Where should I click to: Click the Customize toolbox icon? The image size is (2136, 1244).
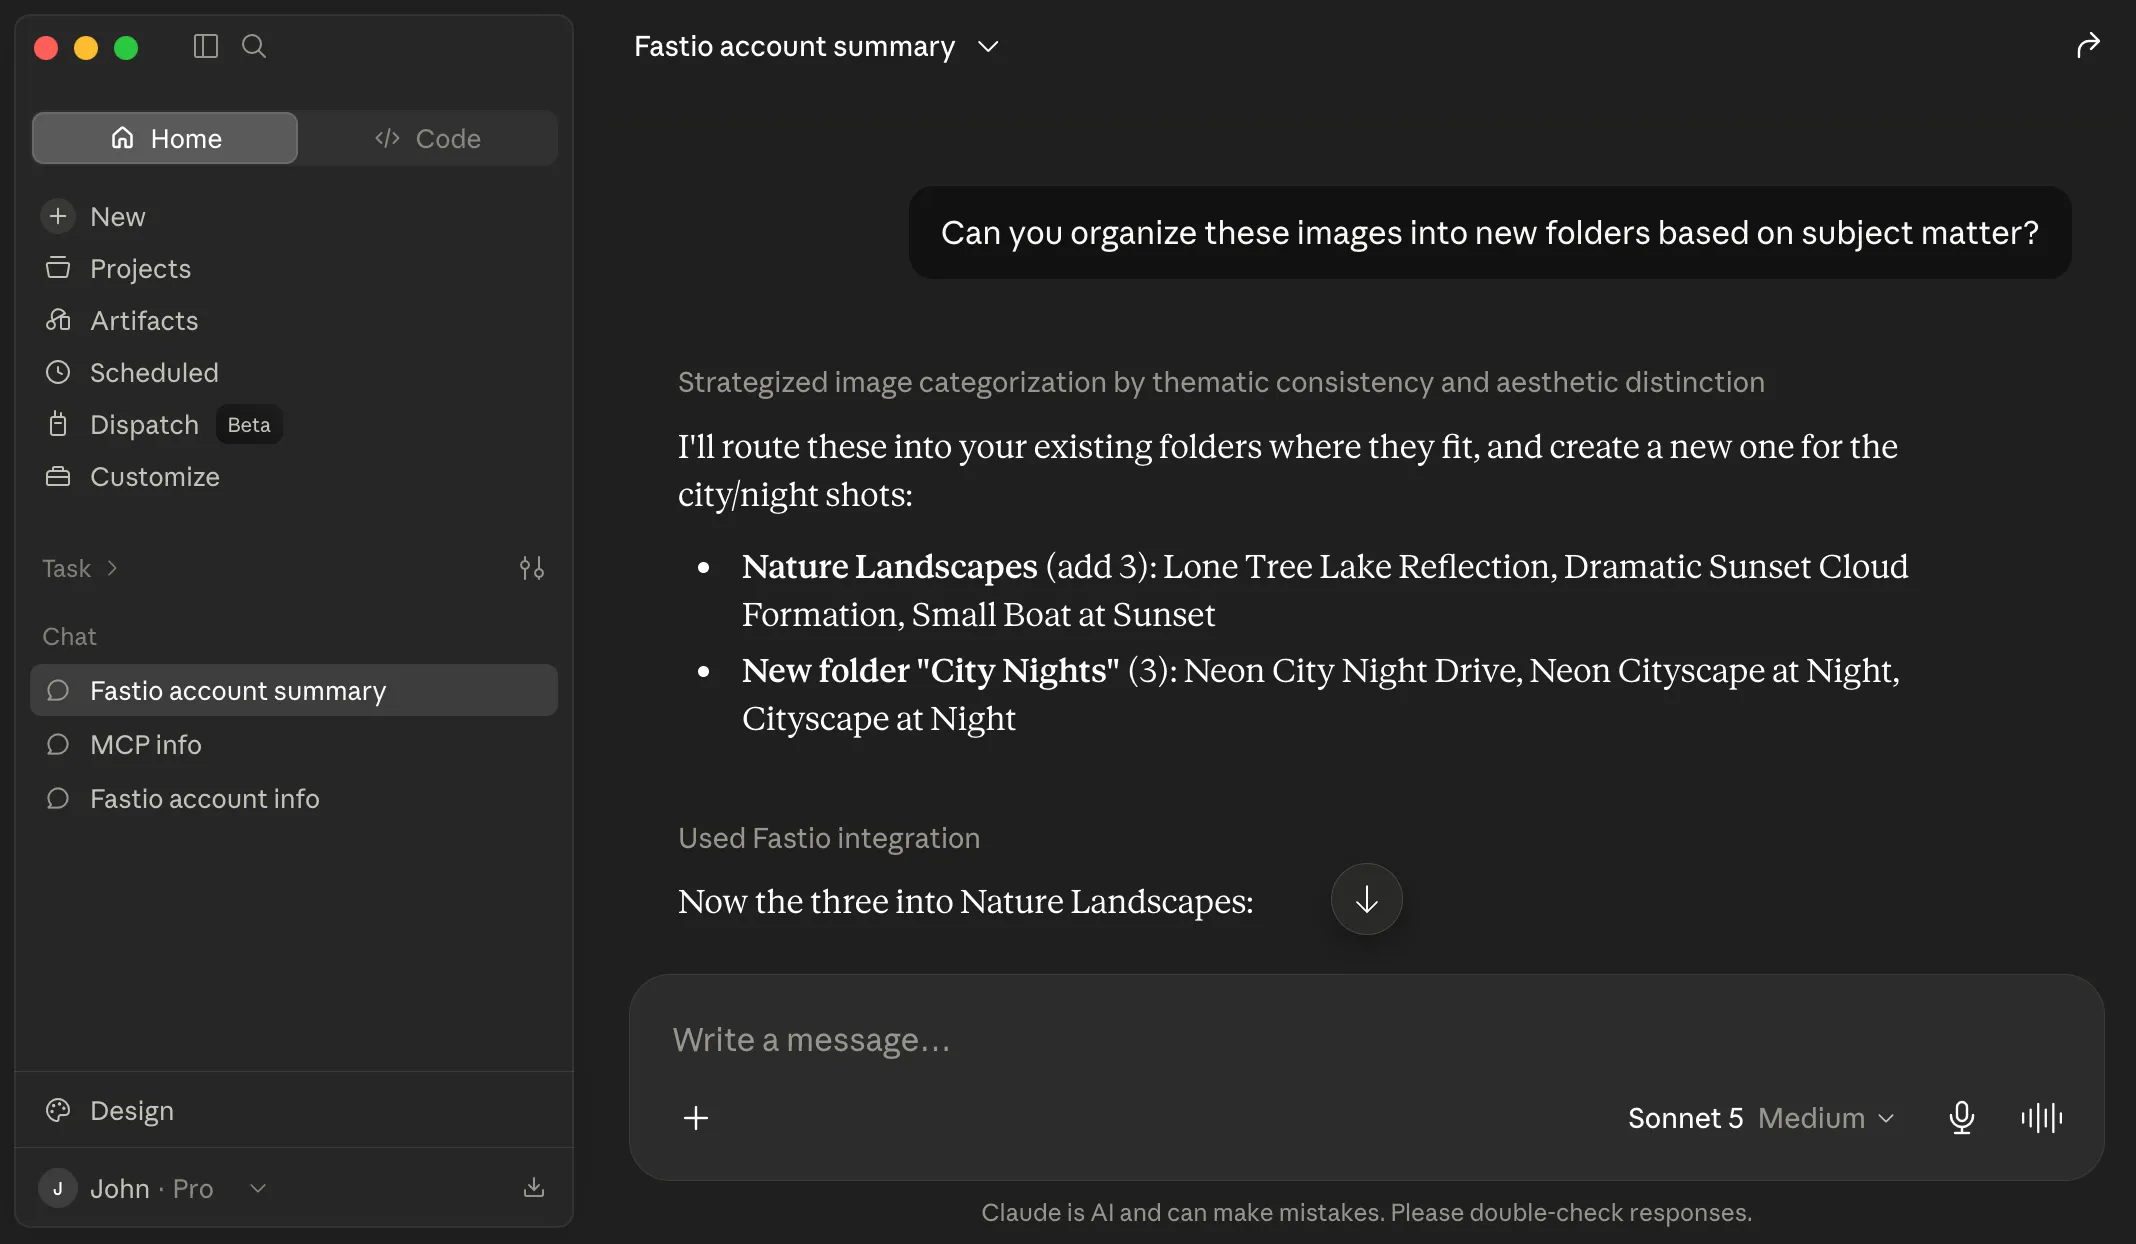tap(58, 476)
